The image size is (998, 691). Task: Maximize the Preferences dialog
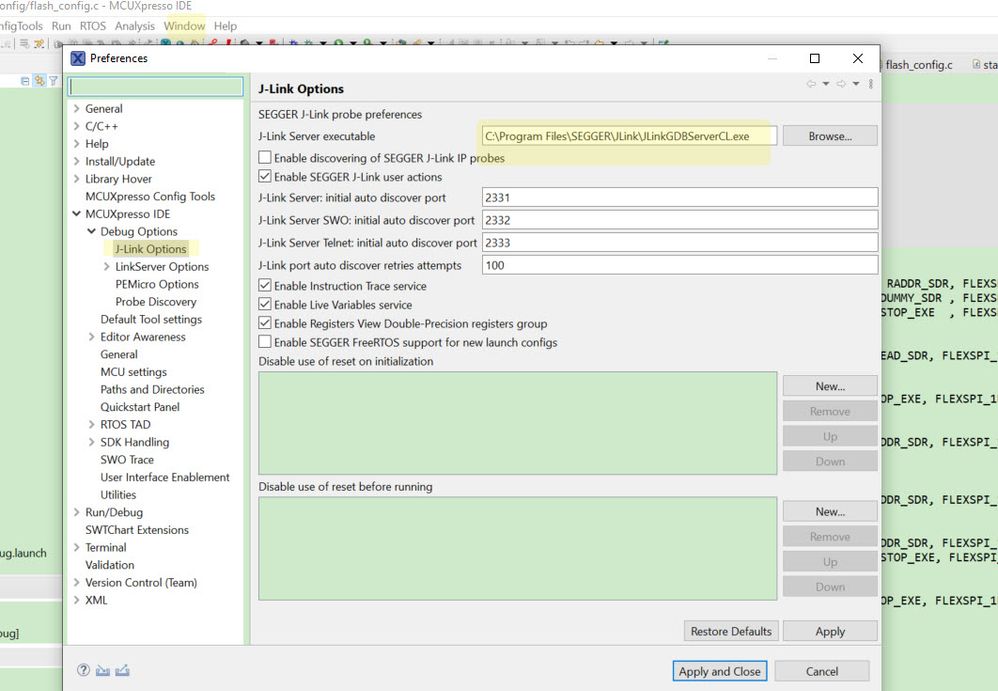(x=814, y=59)
